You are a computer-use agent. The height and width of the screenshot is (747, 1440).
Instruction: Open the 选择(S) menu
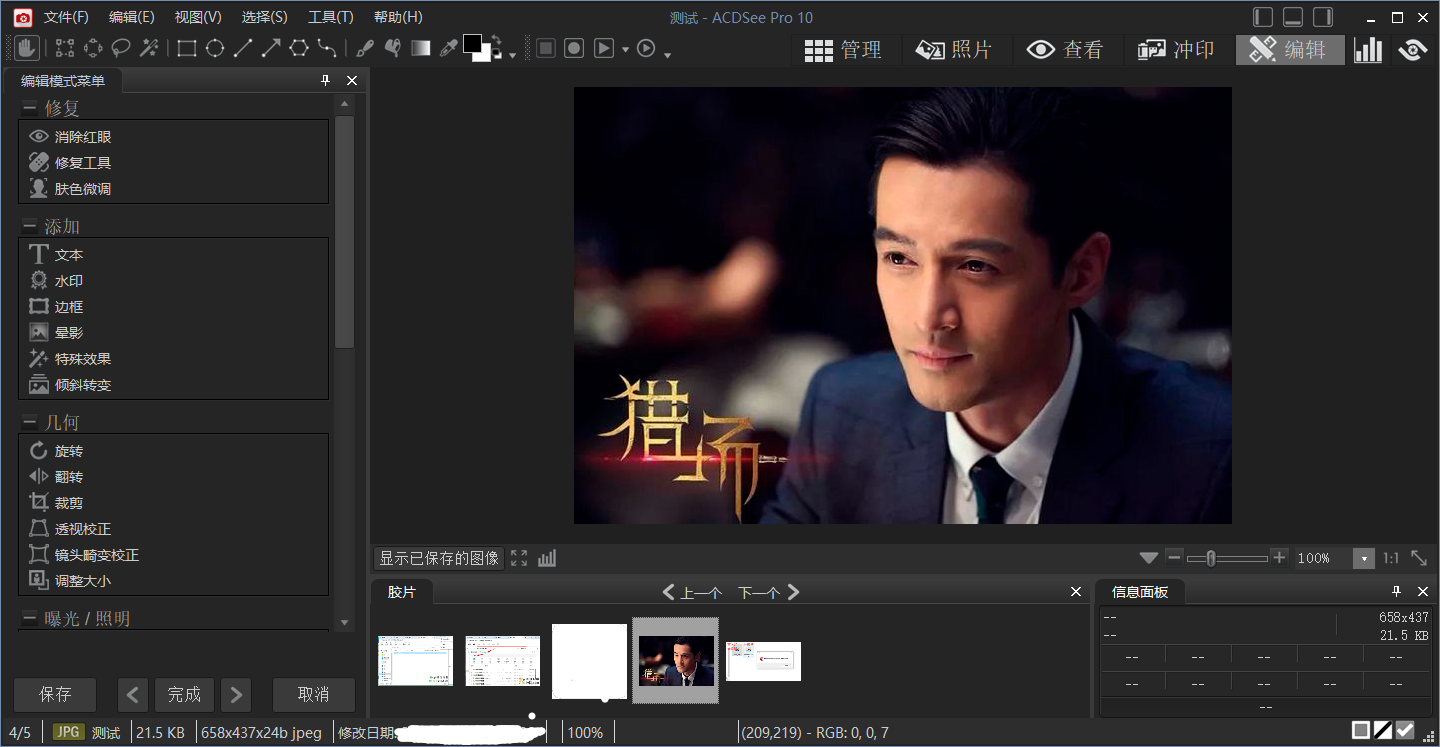[264, 17]
